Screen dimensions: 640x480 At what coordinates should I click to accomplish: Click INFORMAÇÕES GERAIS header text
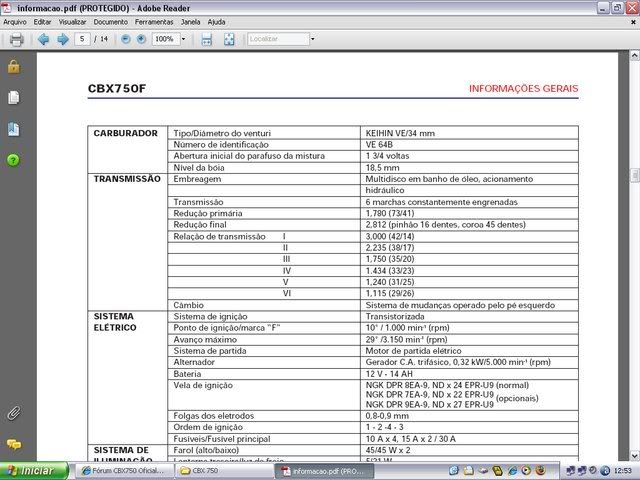click(523, 89)
